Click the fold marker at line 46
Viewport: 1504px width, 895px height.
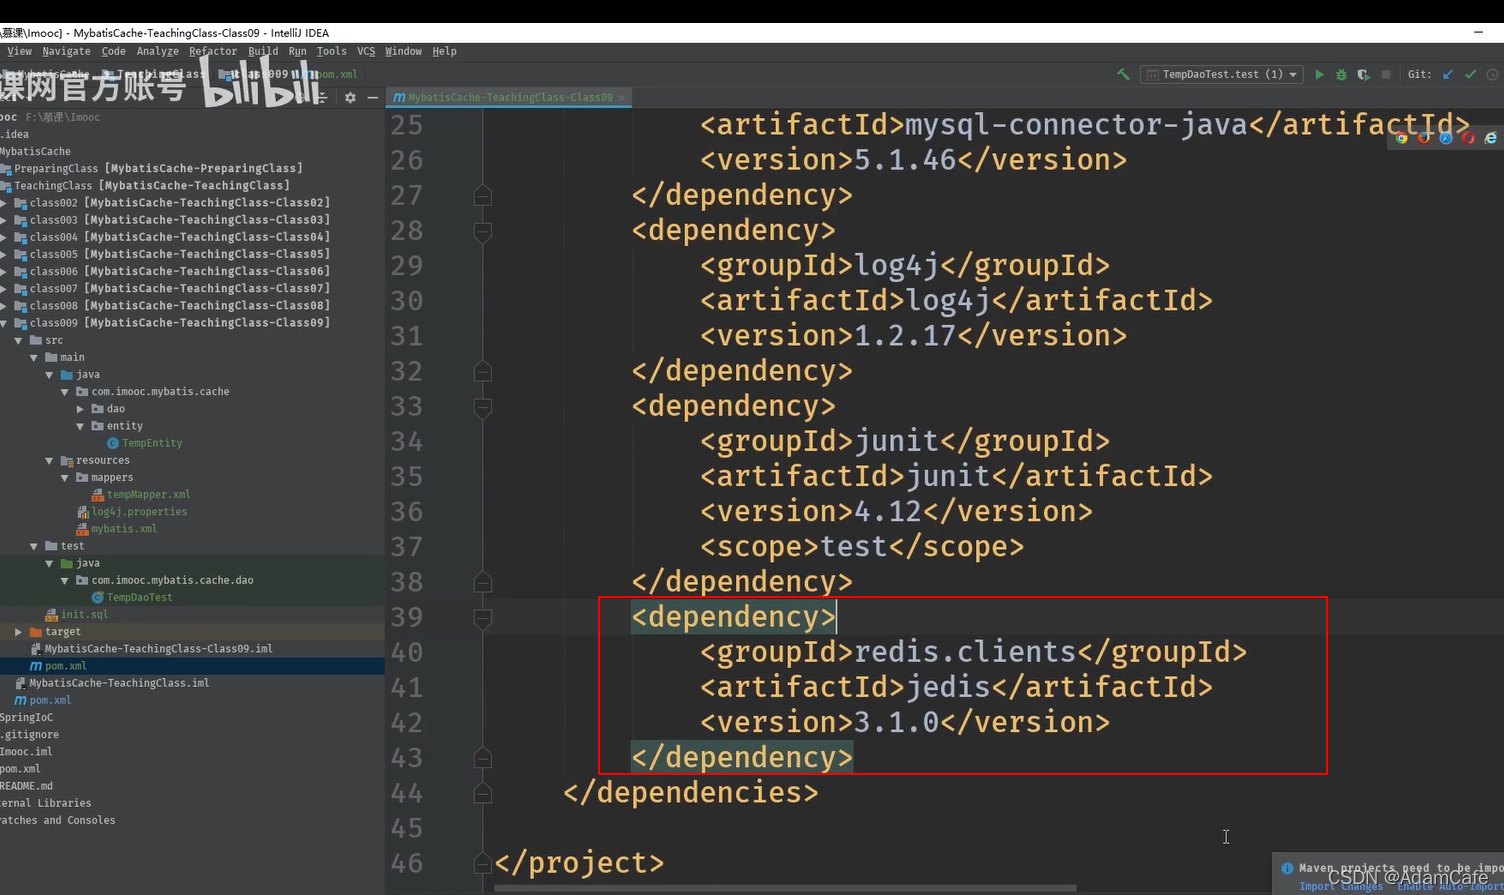coord(483,863)
